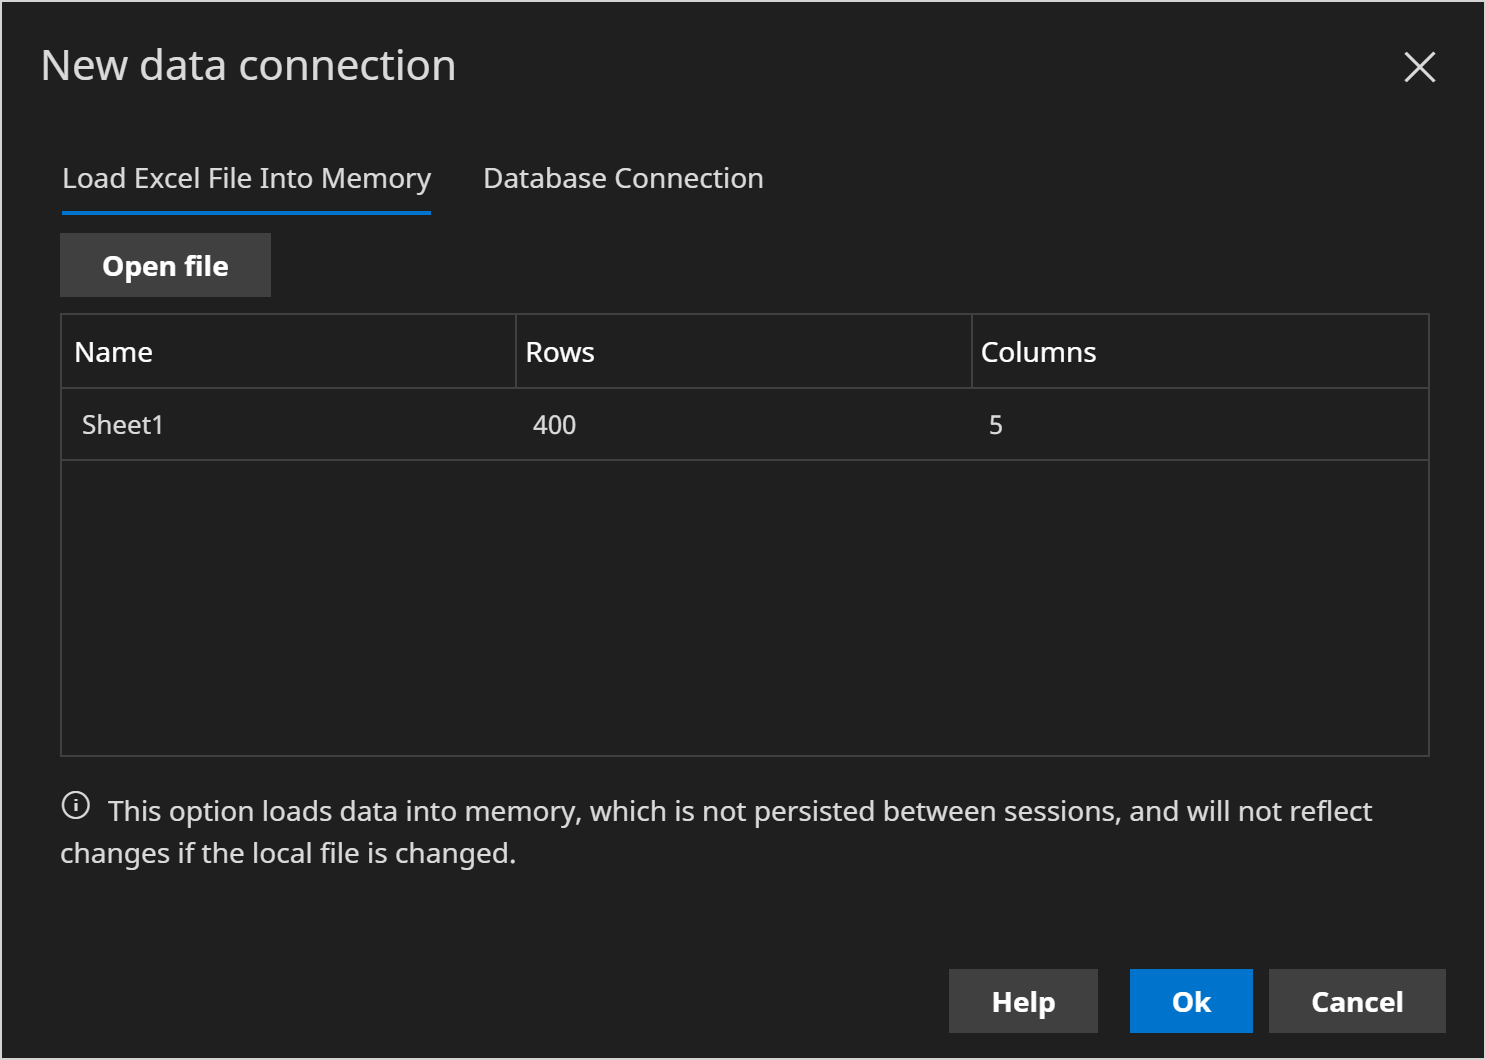The height and width of the screenshot is (1060, 1486).
Task: Click the Rows column header
Action: pyautogui.click(x=560, y=351)
